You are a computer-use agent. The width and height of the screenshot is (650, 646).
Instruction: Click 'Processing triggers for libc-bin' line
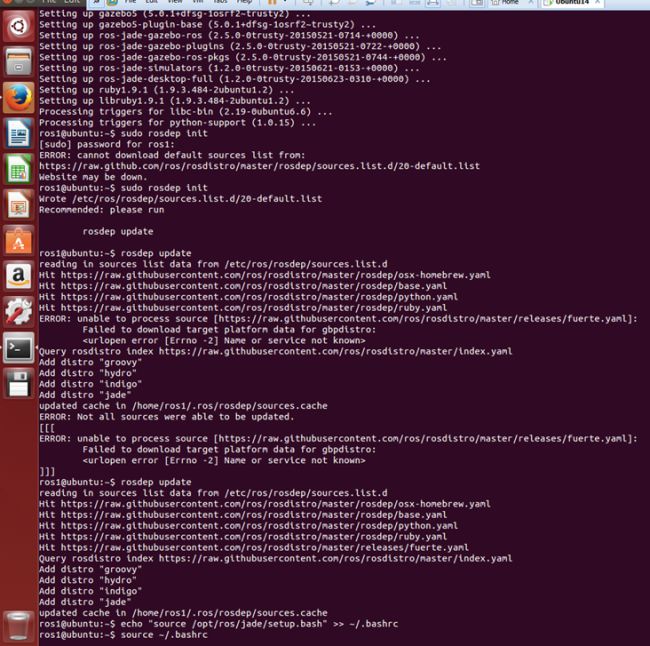click(x=186, y=112)
